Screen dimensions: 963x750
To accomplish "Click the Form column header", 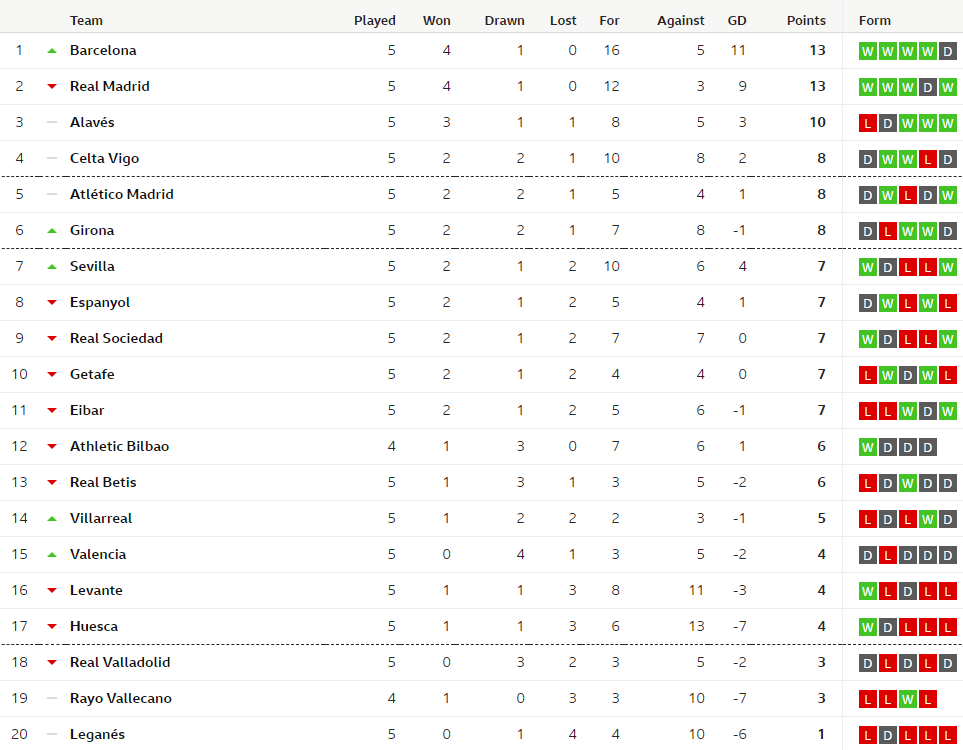I will [x=875, y=21].
